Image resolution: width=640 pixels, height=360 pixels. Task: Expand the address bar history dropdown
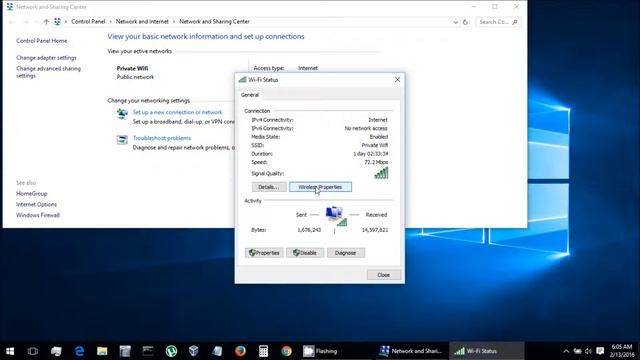point(456,22)
